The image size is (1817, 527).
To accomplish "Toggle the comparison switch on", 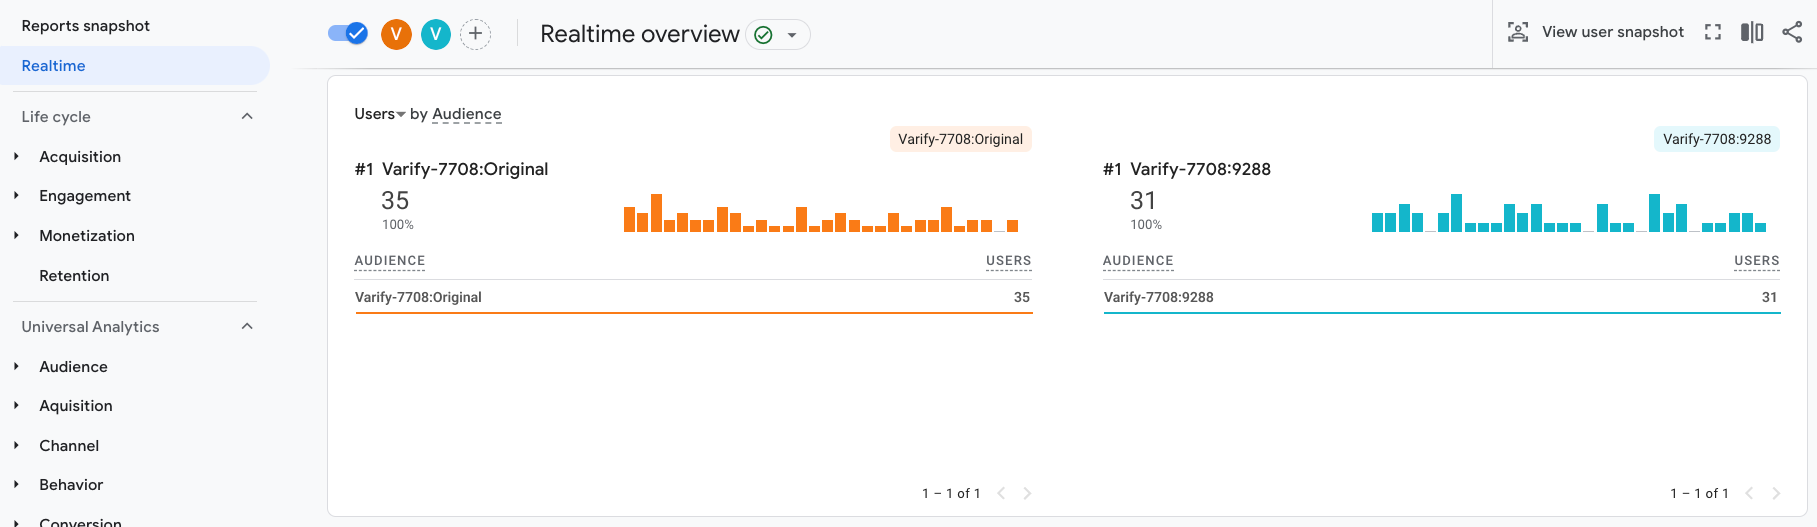I will pos(348,34).
